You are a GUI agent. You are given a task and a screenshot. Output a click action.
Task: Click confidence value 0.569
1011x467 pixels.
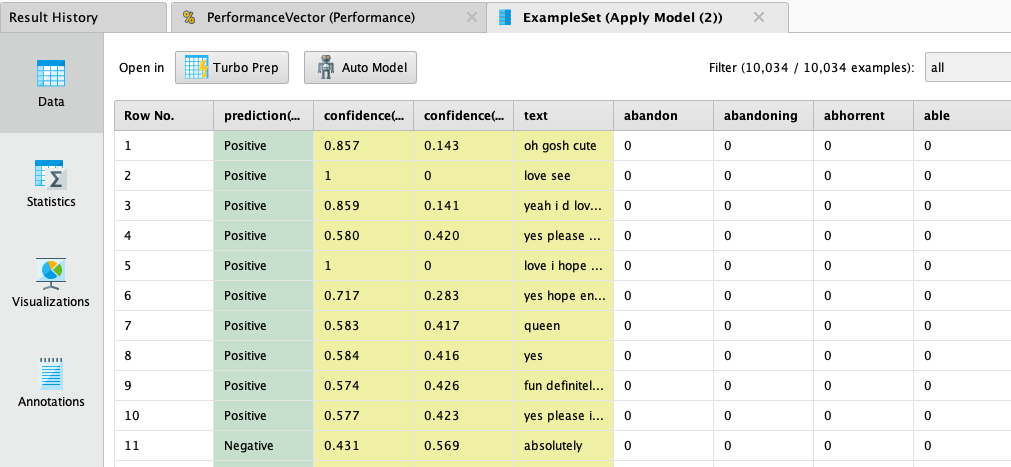464,446
